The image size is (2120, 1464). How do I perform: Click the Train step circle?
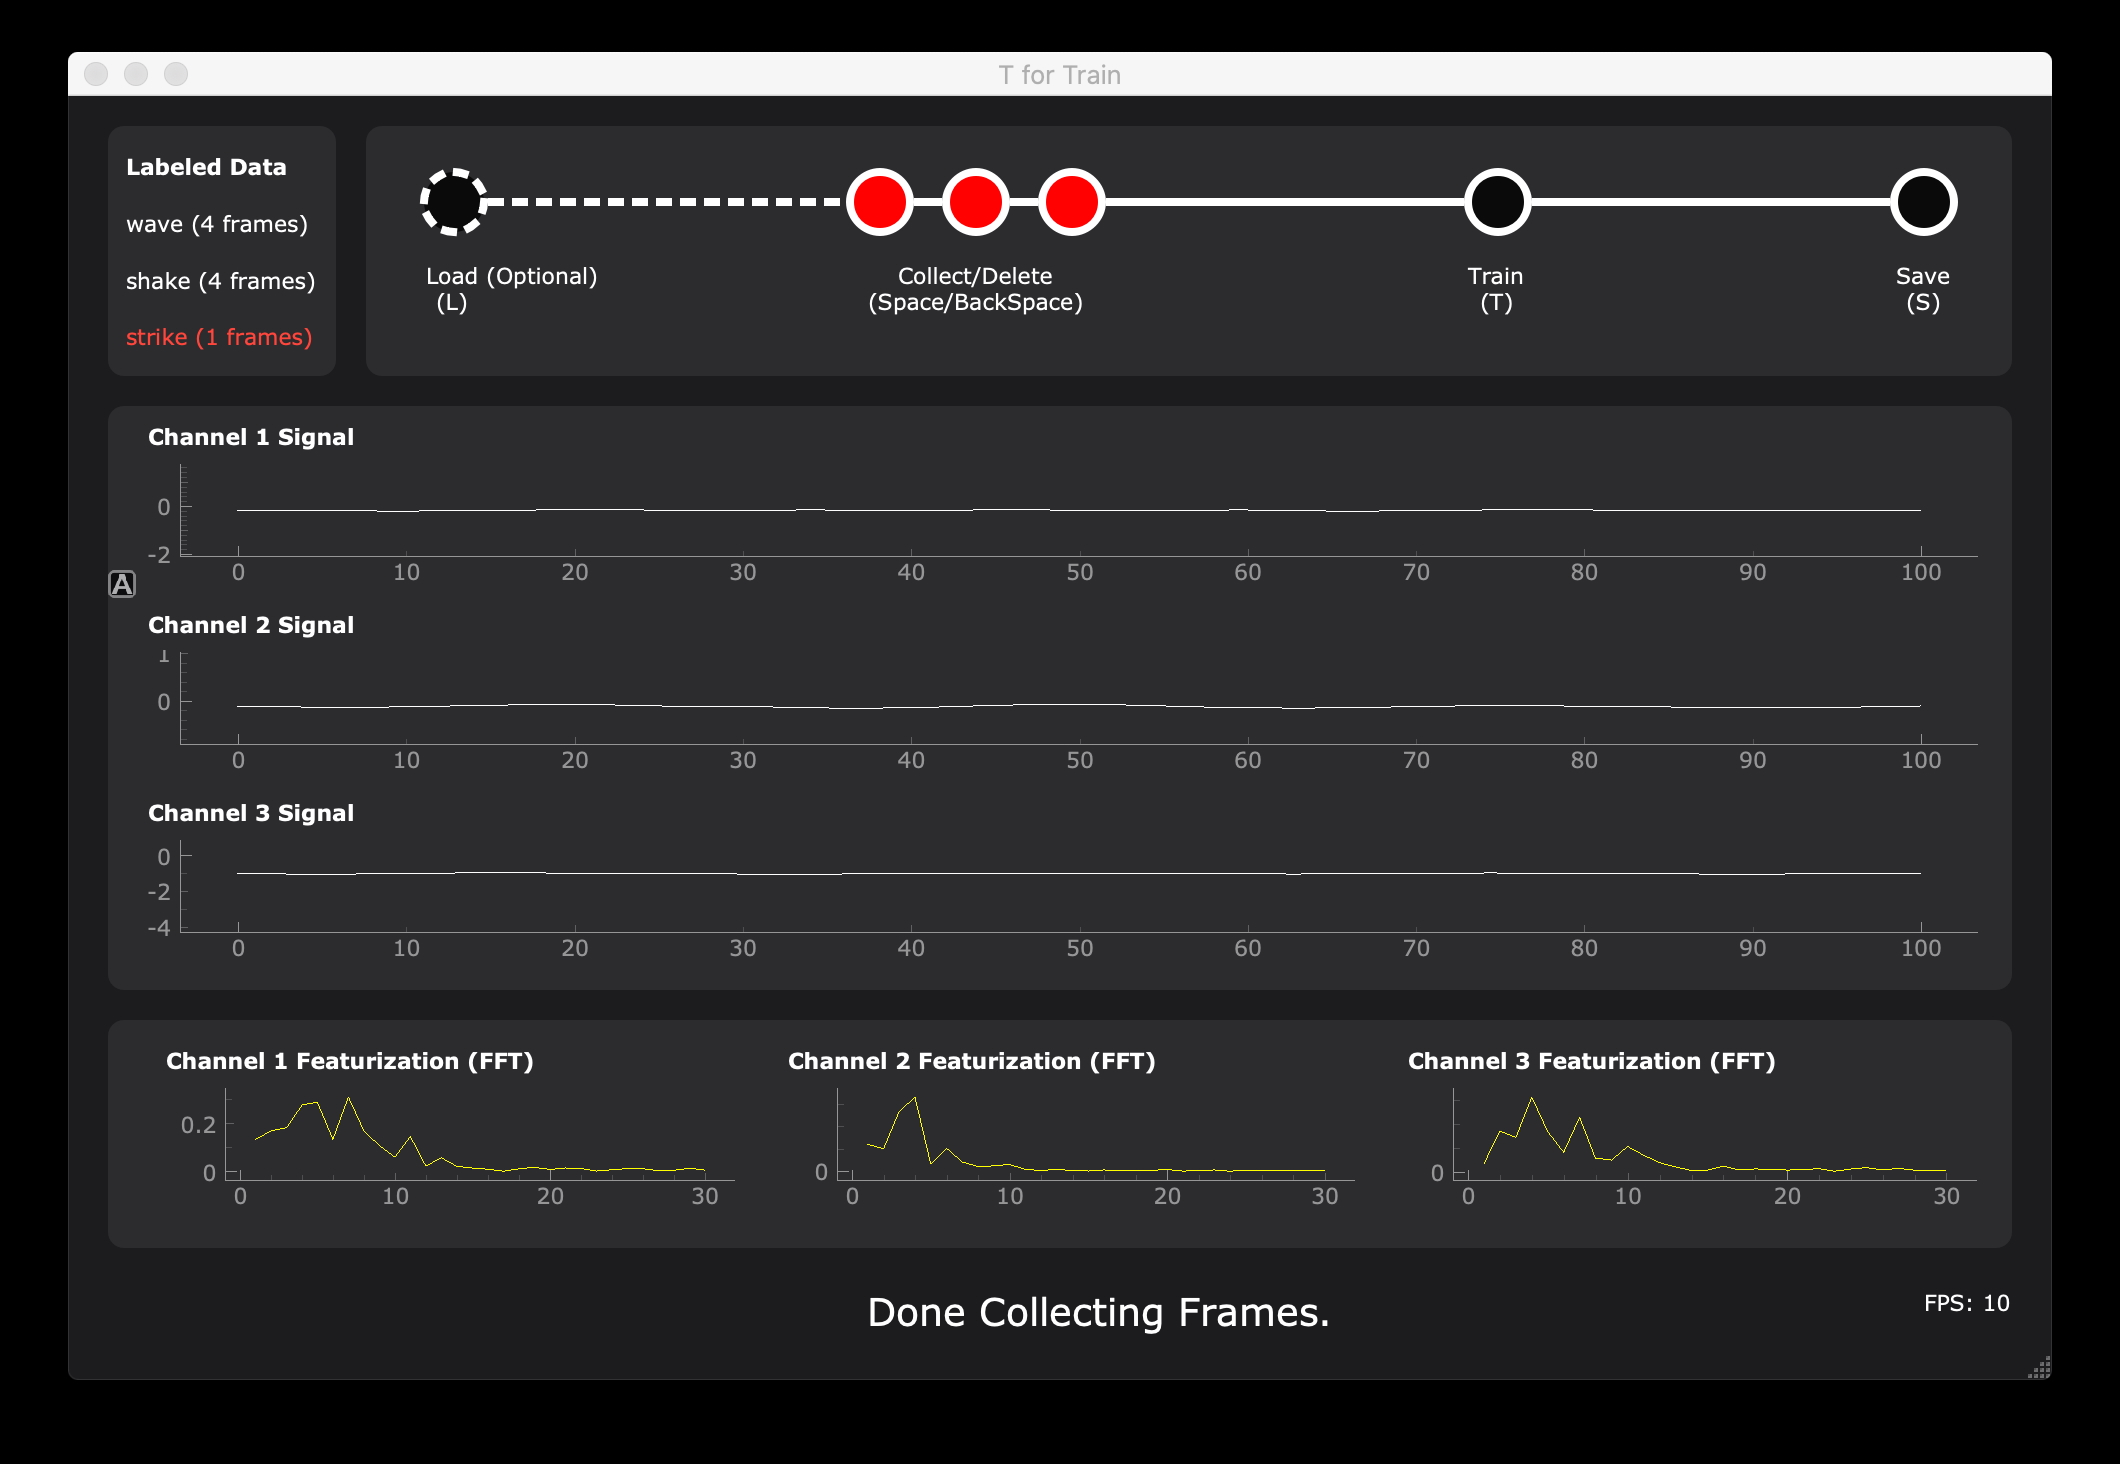(x=1497, y=202)
